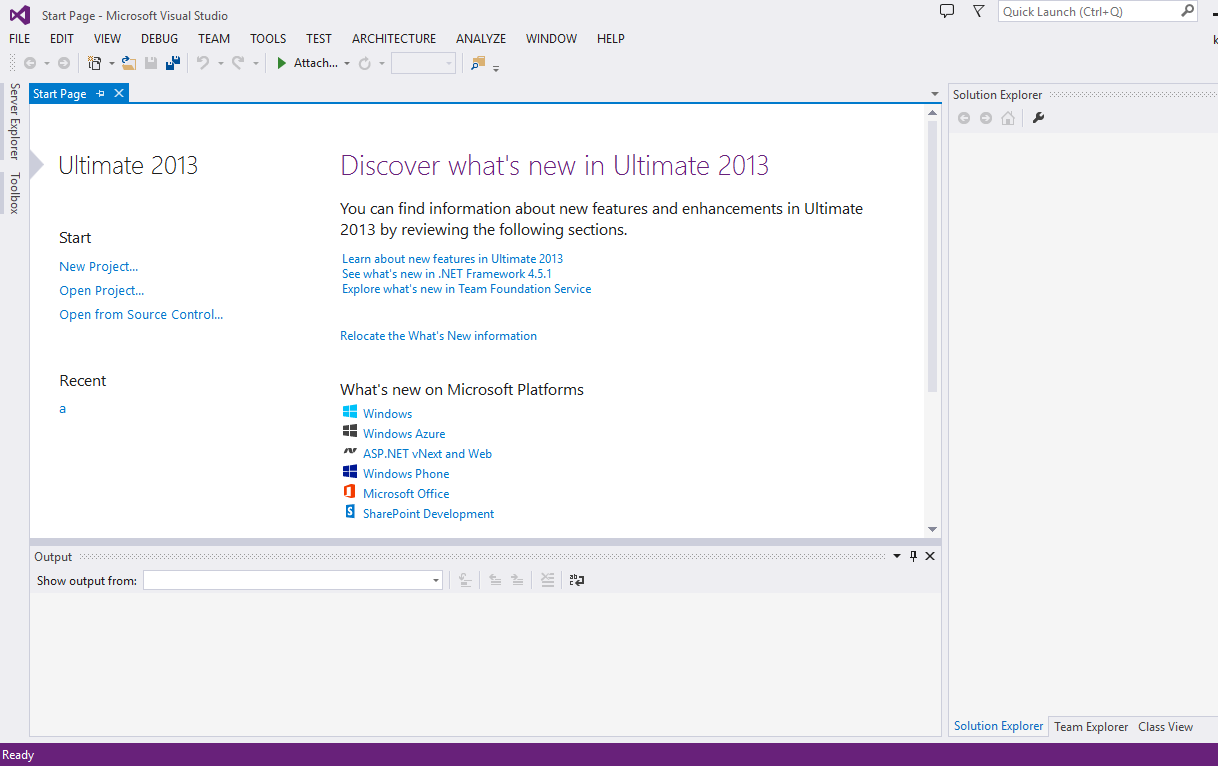Click the Navigate Backward arrow in toolbar

30,63
